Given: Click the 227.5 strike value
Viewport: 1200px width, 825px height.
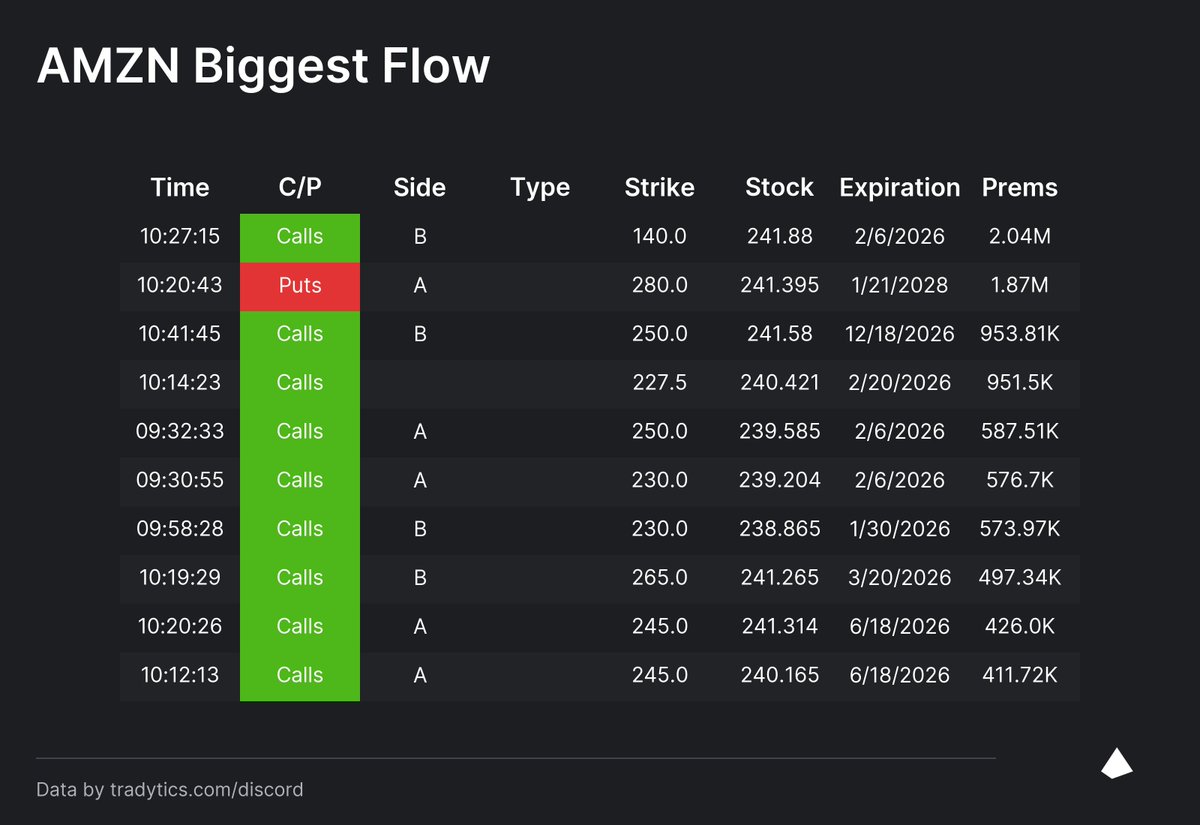Looking at the screenshot, I should tap(660, 383).
